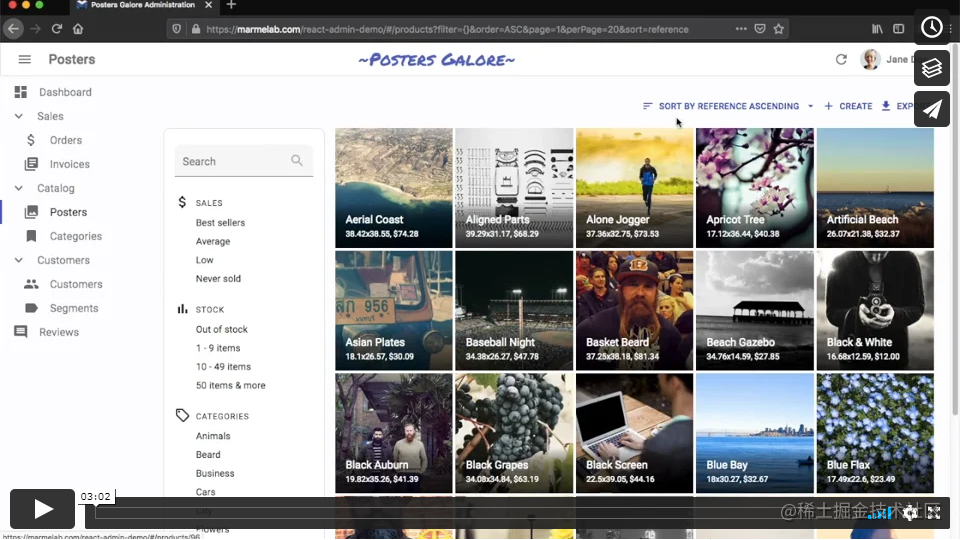Apply the Out of stock filter

[222, 329]
